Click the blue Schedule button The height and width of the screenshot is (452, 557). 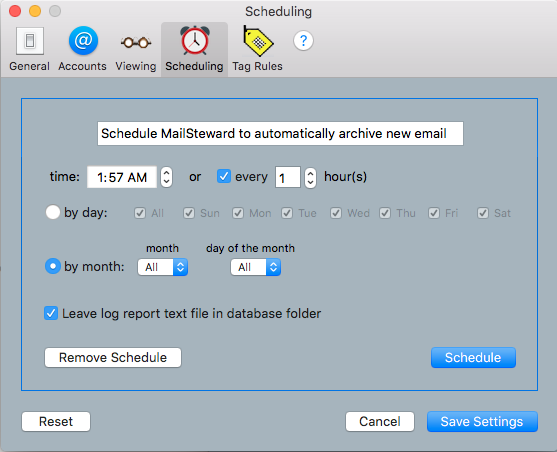(x=473, y=357)
